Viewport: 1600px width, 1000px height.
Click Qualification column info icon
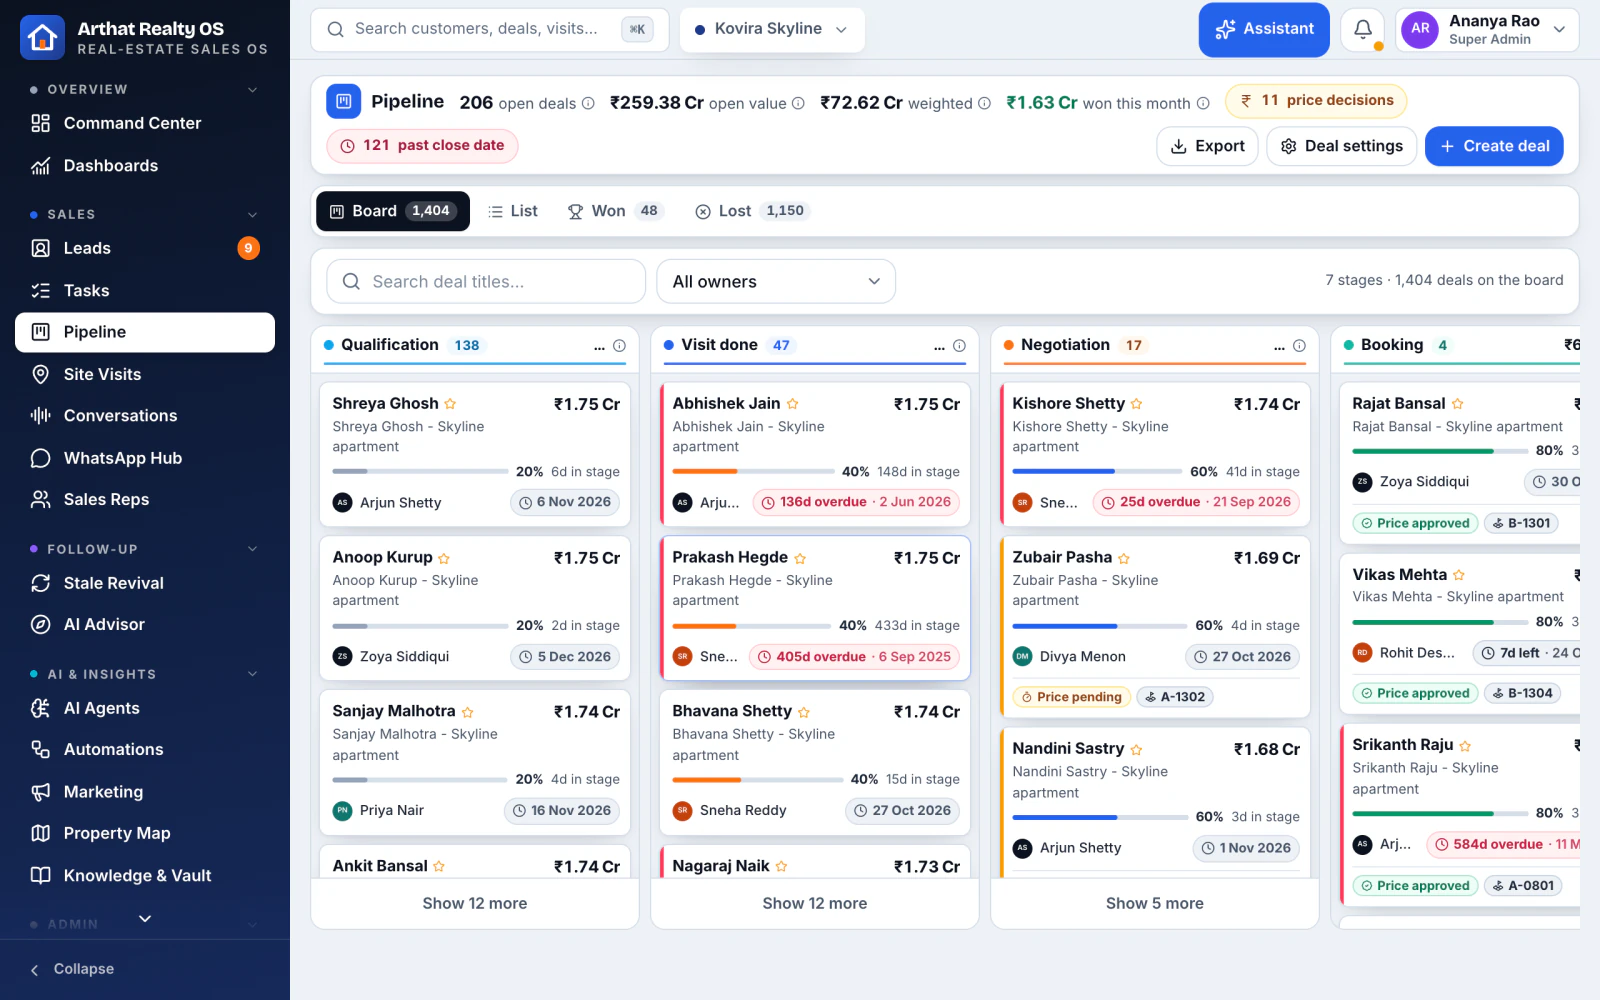pos(619,346)
